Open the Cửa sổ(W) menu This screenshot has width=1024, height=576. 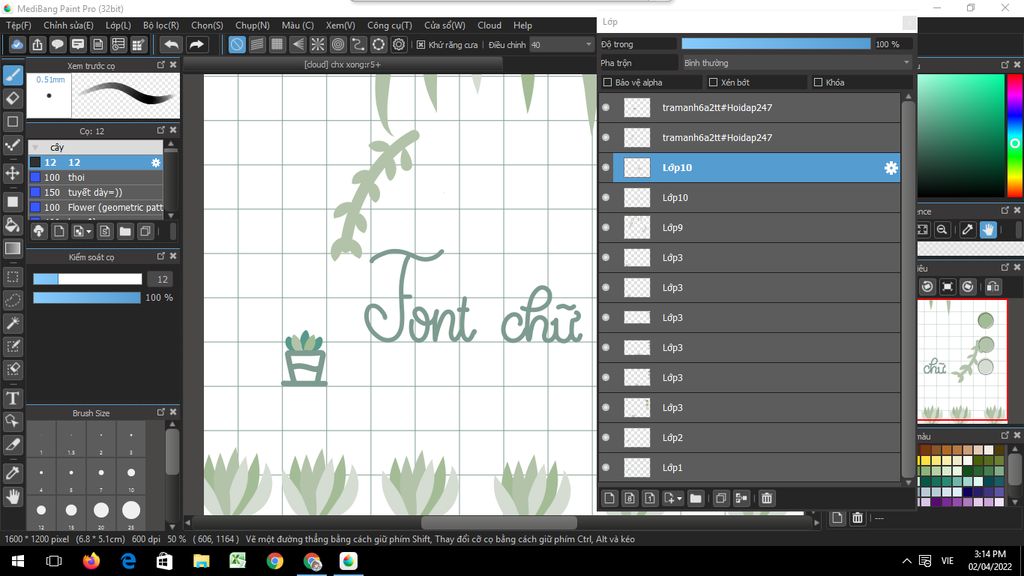(444, 25)
